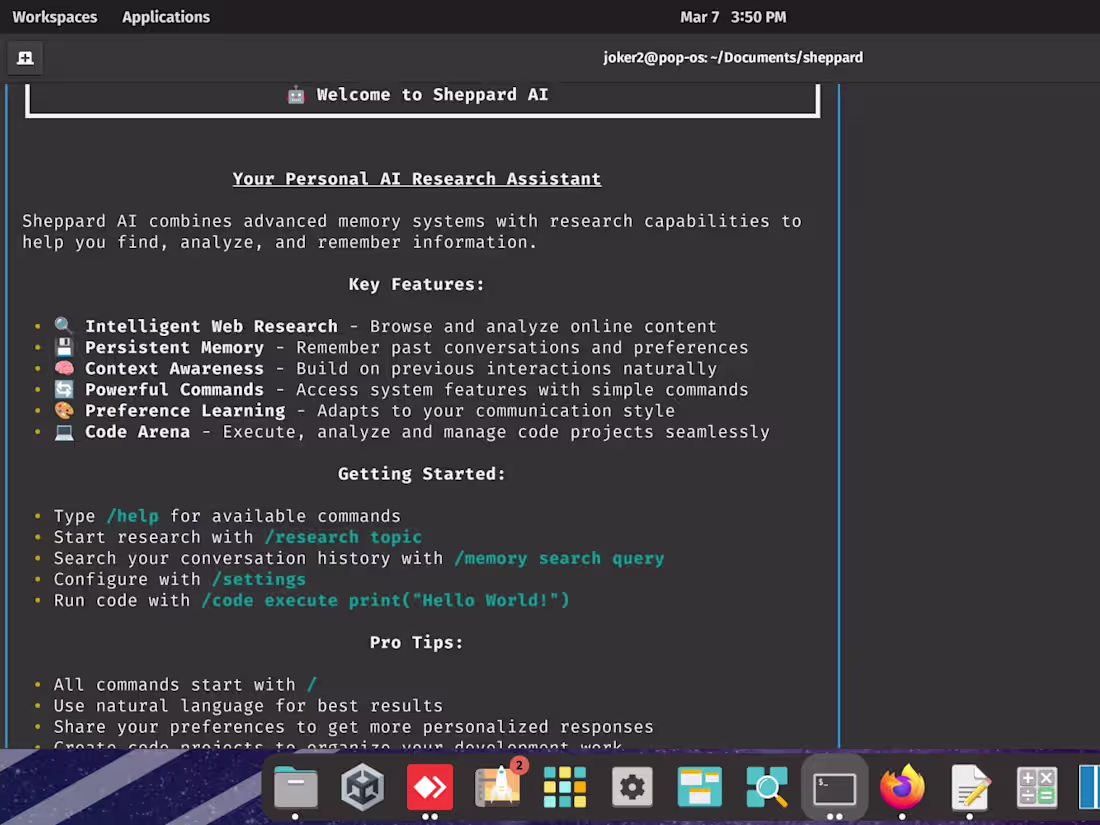
Task: Select the active terminal dock icon
Action: click(834, 787)
